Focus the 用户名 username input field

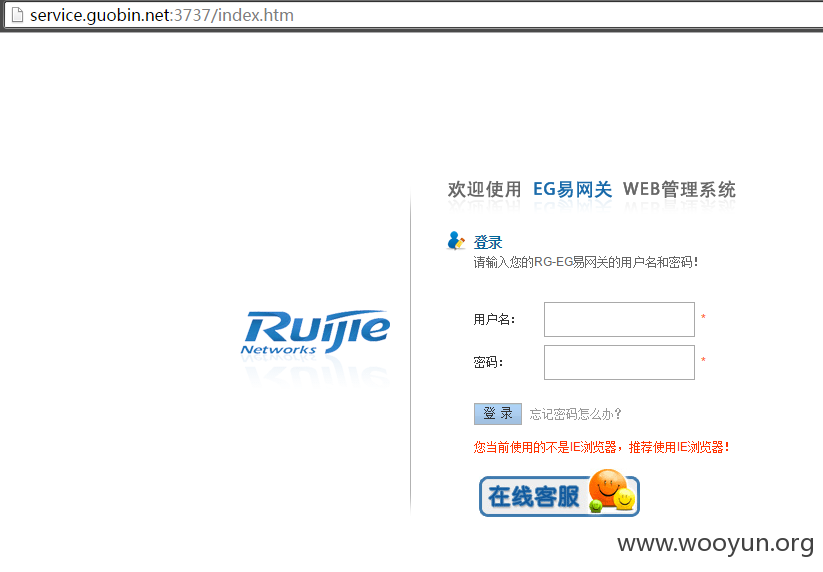tap(619, 319)
